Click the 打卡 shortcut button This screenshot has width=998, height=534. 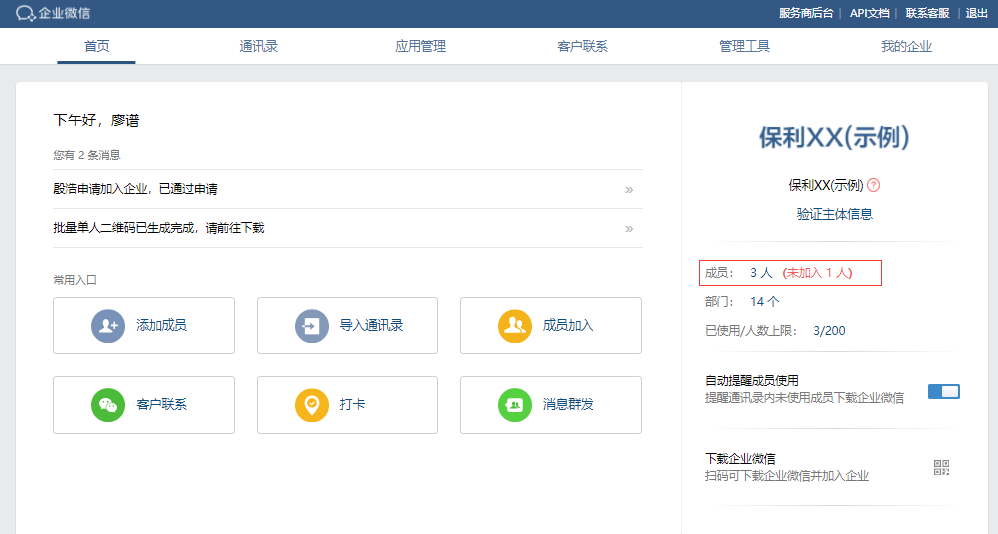coord(348,405)
